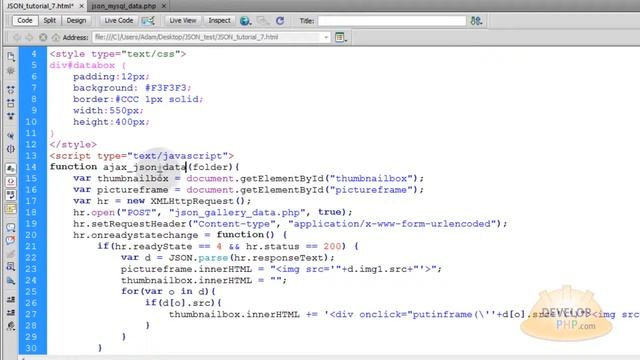
Task: Focus the Title input field
Action: tap(392, 21)
